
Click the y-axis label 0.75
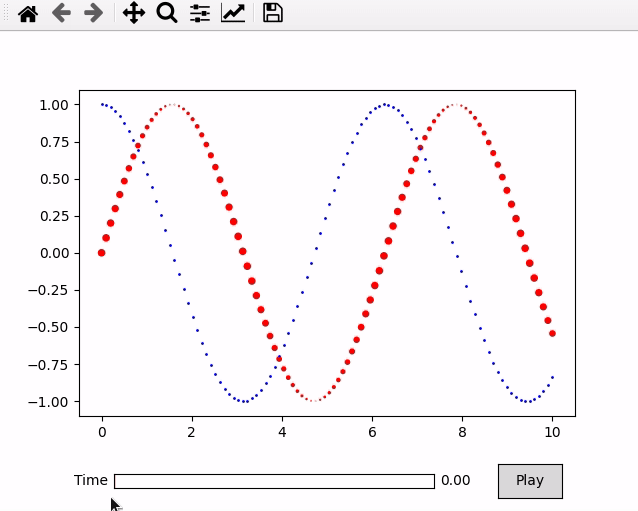click(x=54, y=142)
